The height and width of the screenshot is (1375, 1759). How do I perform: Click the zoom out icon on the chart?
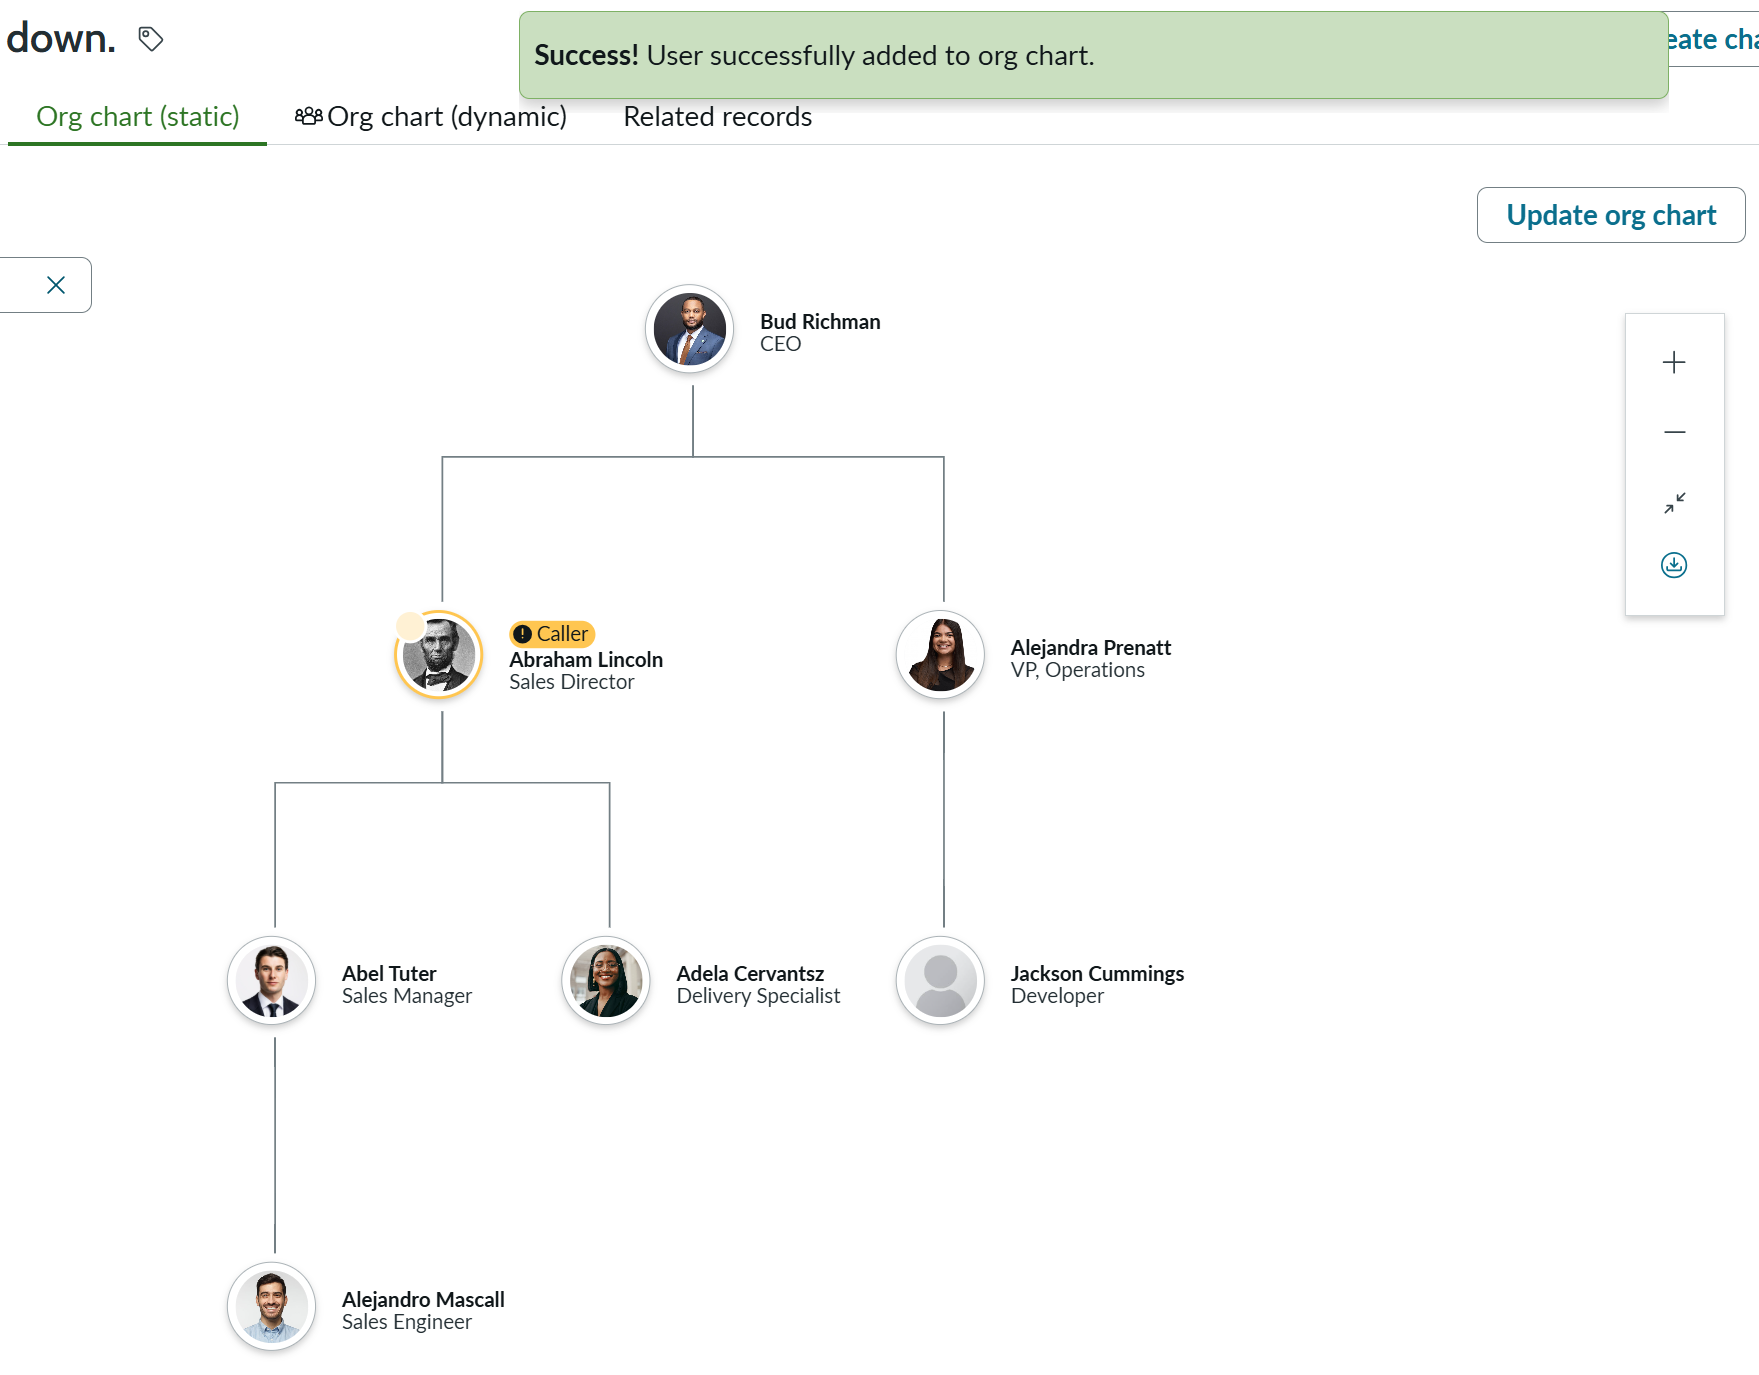tap(1673, 431)
